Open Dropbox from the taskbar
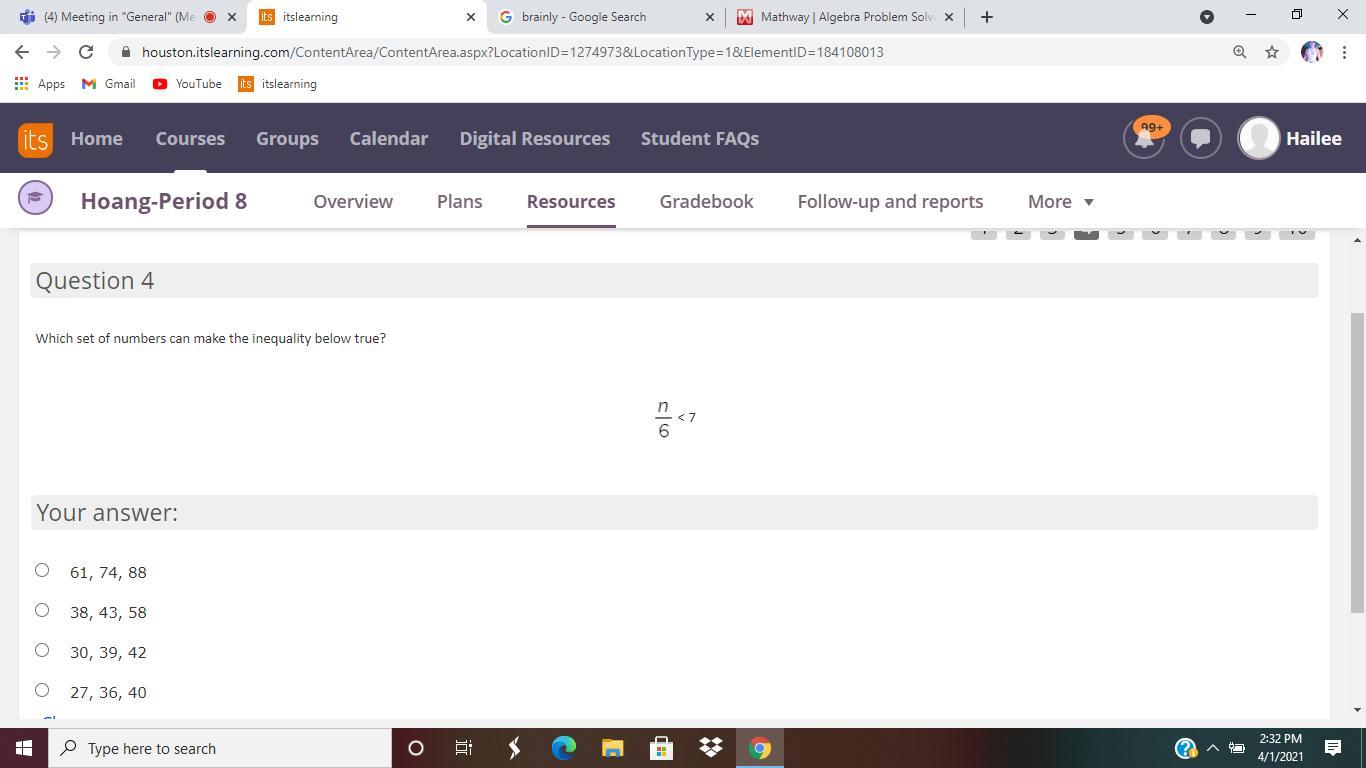1366x768 pixels. 710,748
